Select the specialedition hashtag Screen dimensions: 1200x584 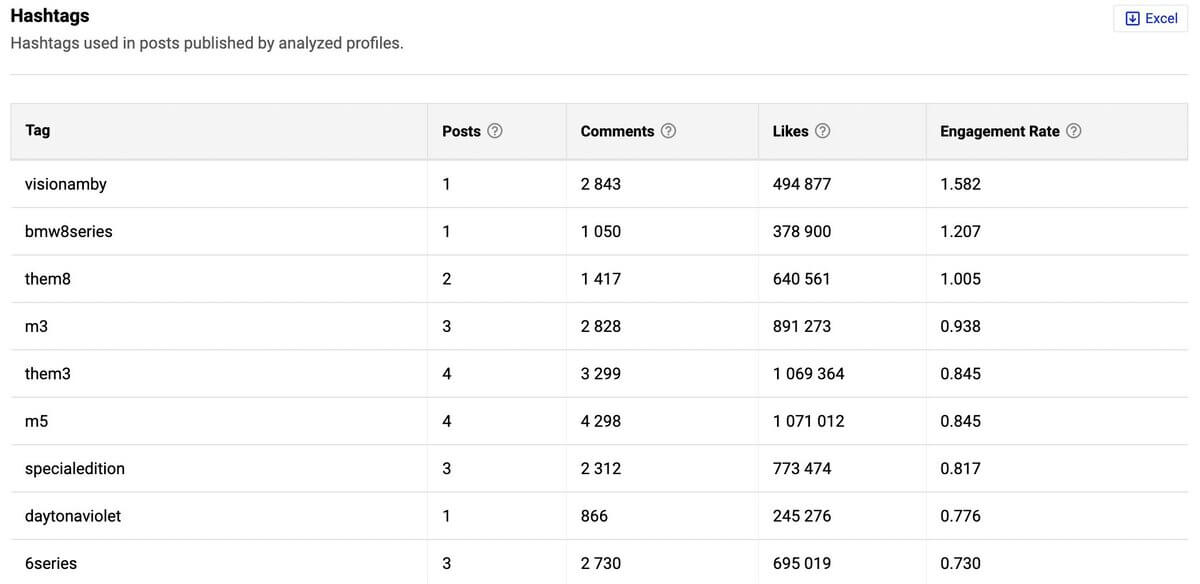75,468
